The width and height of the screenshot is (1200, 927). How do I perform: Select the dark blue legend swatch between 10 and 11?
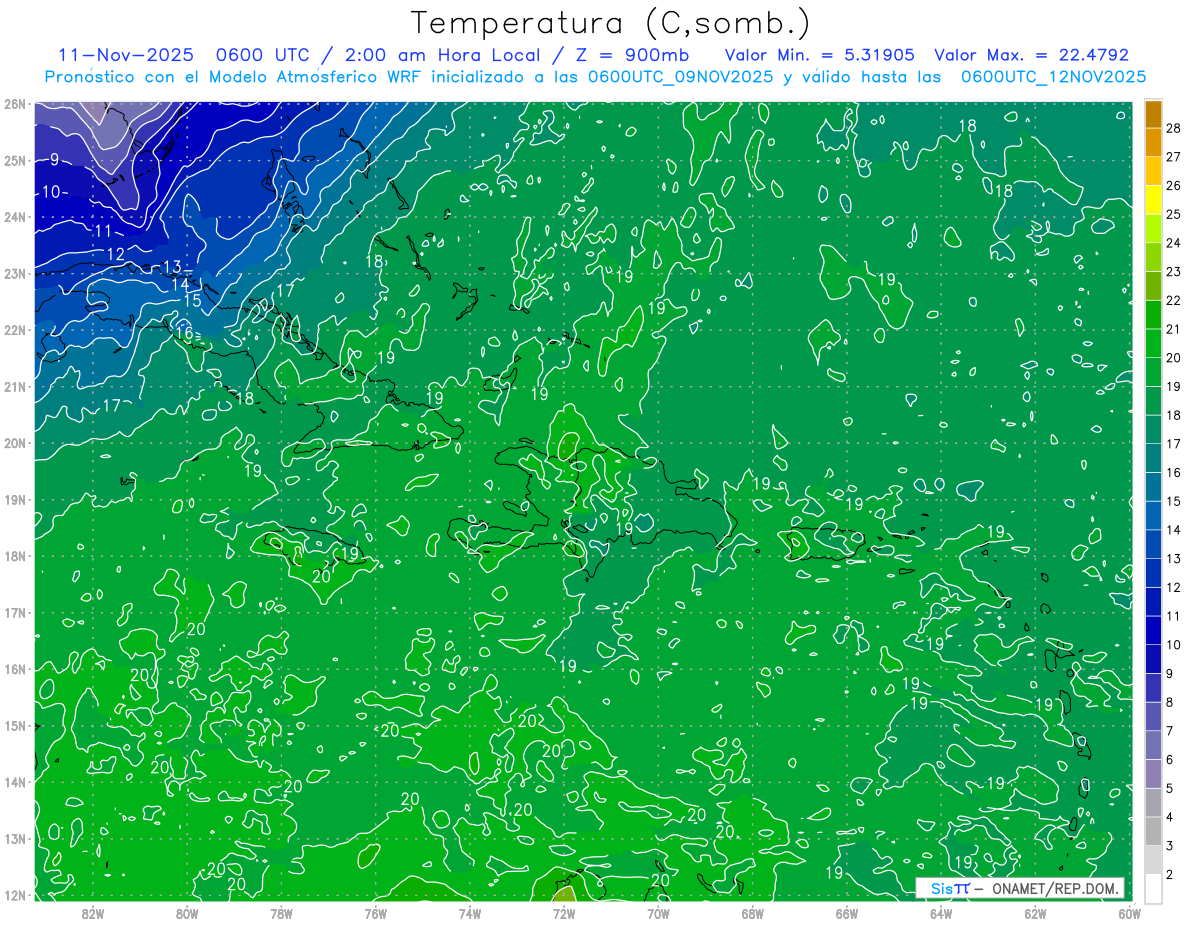coord(1153,630)
